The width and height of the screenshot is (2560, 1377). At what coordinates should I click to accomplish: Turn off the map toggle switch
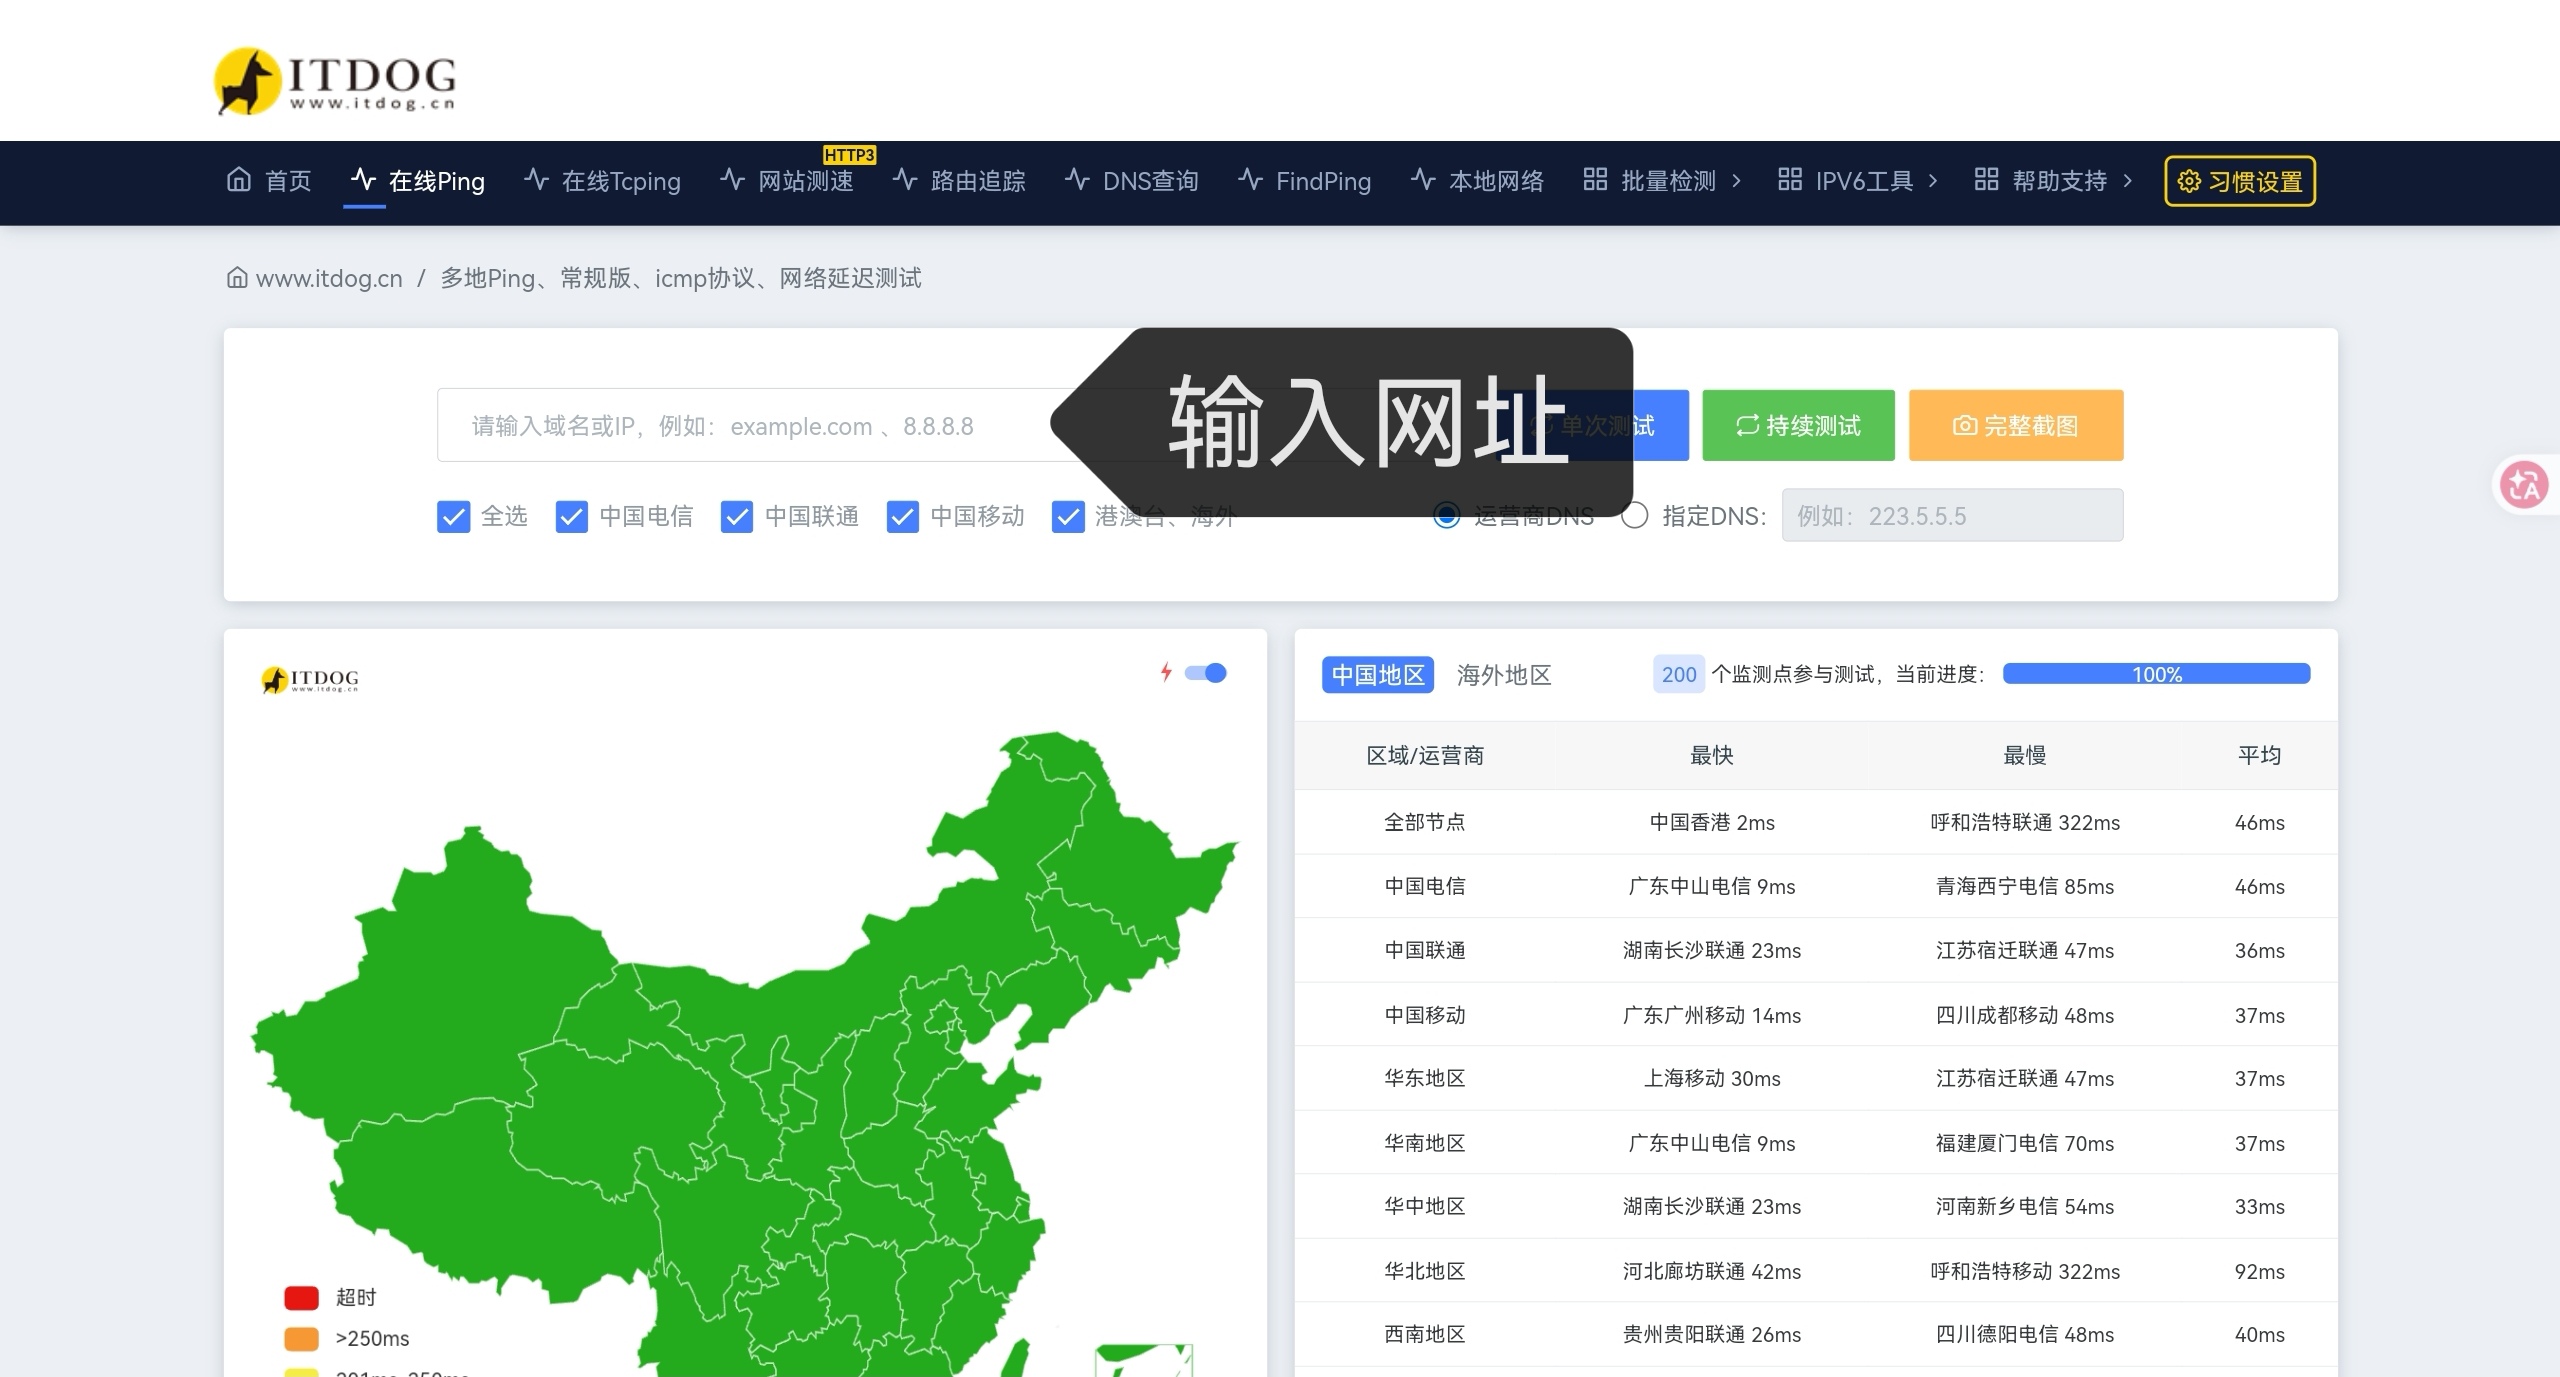point(1206,673)
